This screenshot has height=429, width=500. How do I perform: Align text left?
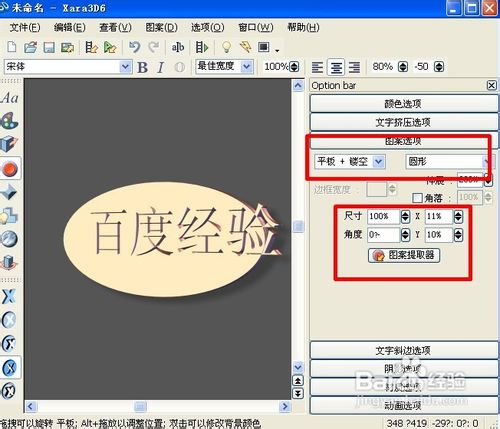tap(317, 67)
